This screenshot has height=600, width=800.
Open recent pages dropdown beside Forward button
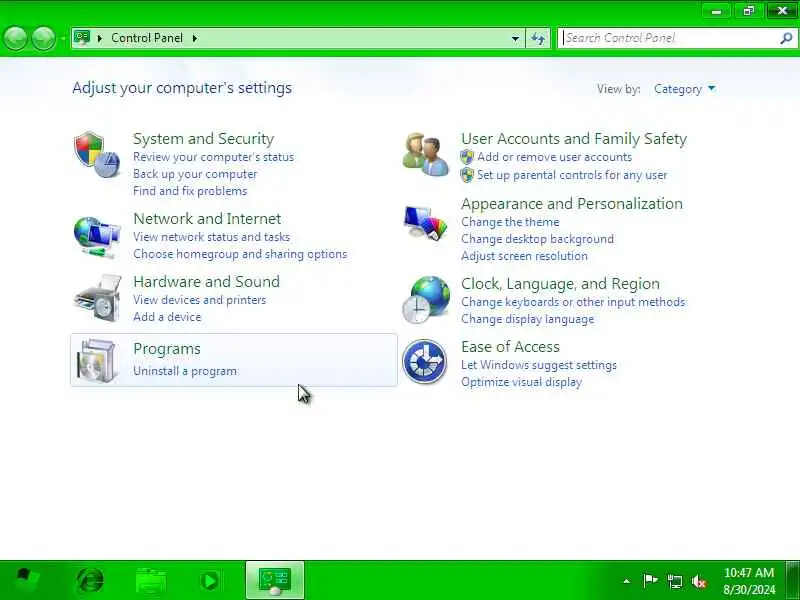62,38
